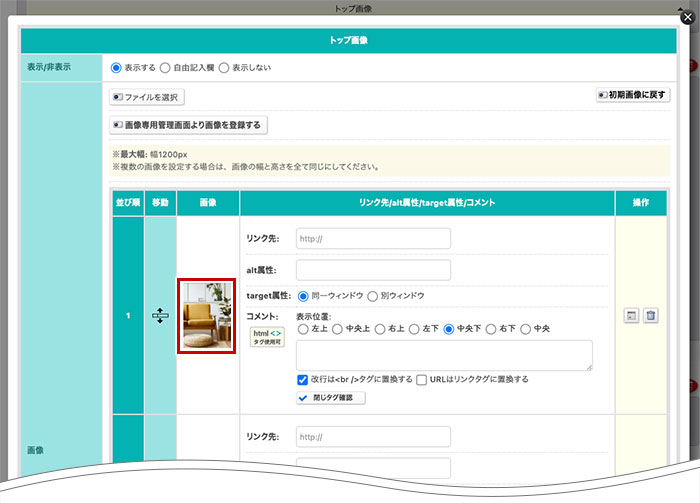Open 画像専用管理画面より画像を登録する

(x=187, y=125)
